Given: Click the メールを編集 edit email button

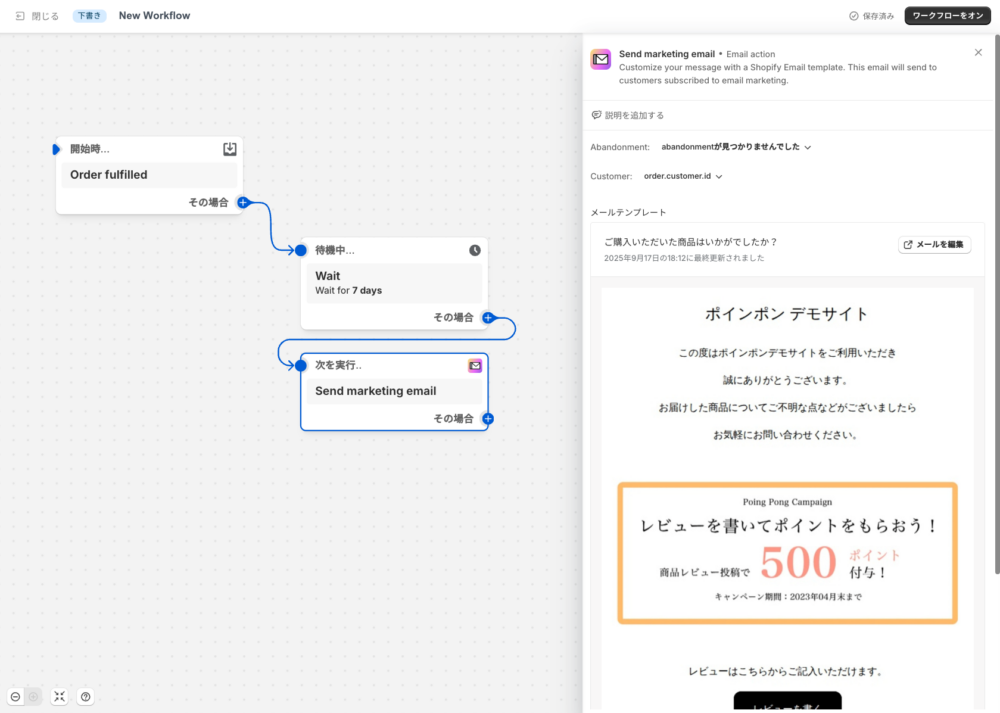Looking at the screenshot, I should click(934, 245).
